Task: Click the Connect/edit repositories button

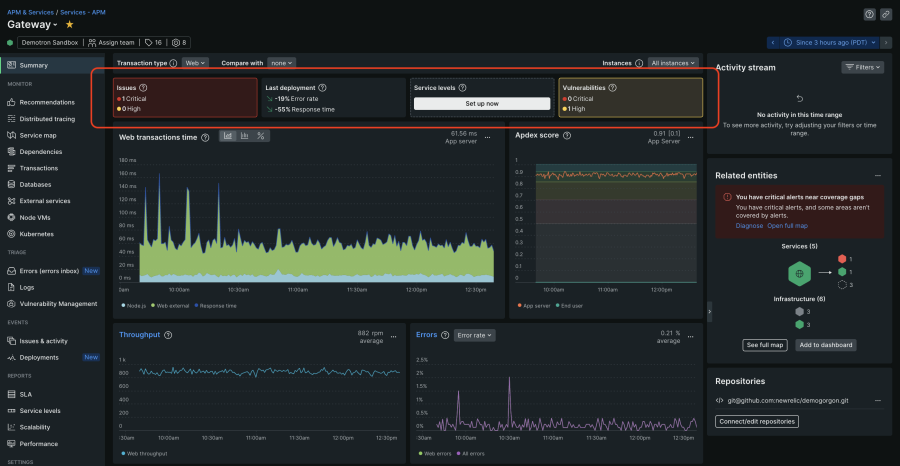Action: tap(757, 421)
